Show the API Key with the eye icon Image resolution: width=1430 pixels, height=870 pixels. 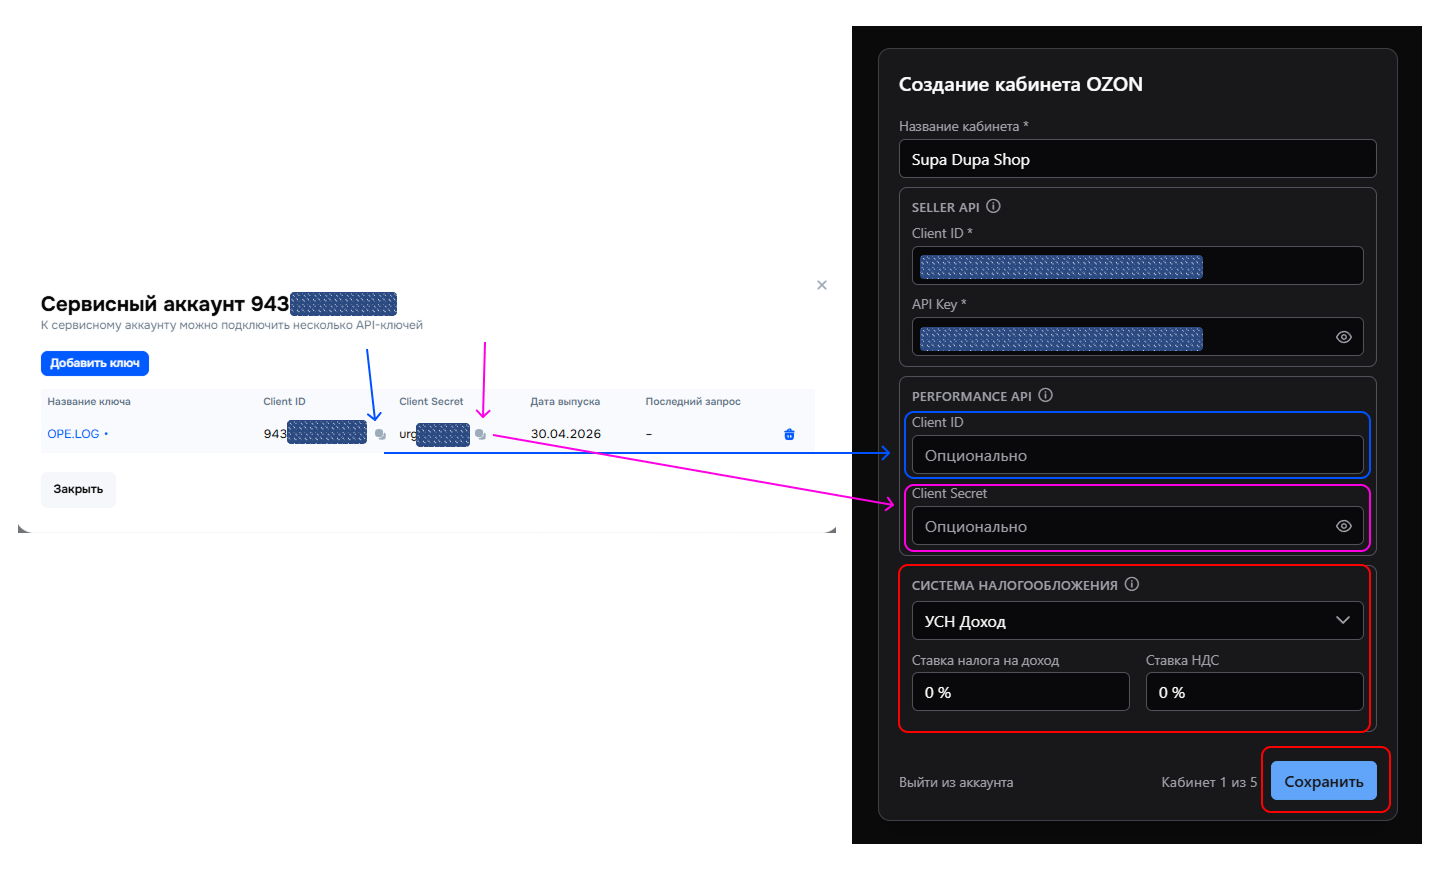pyautogui.click(x=1344, y=337)
